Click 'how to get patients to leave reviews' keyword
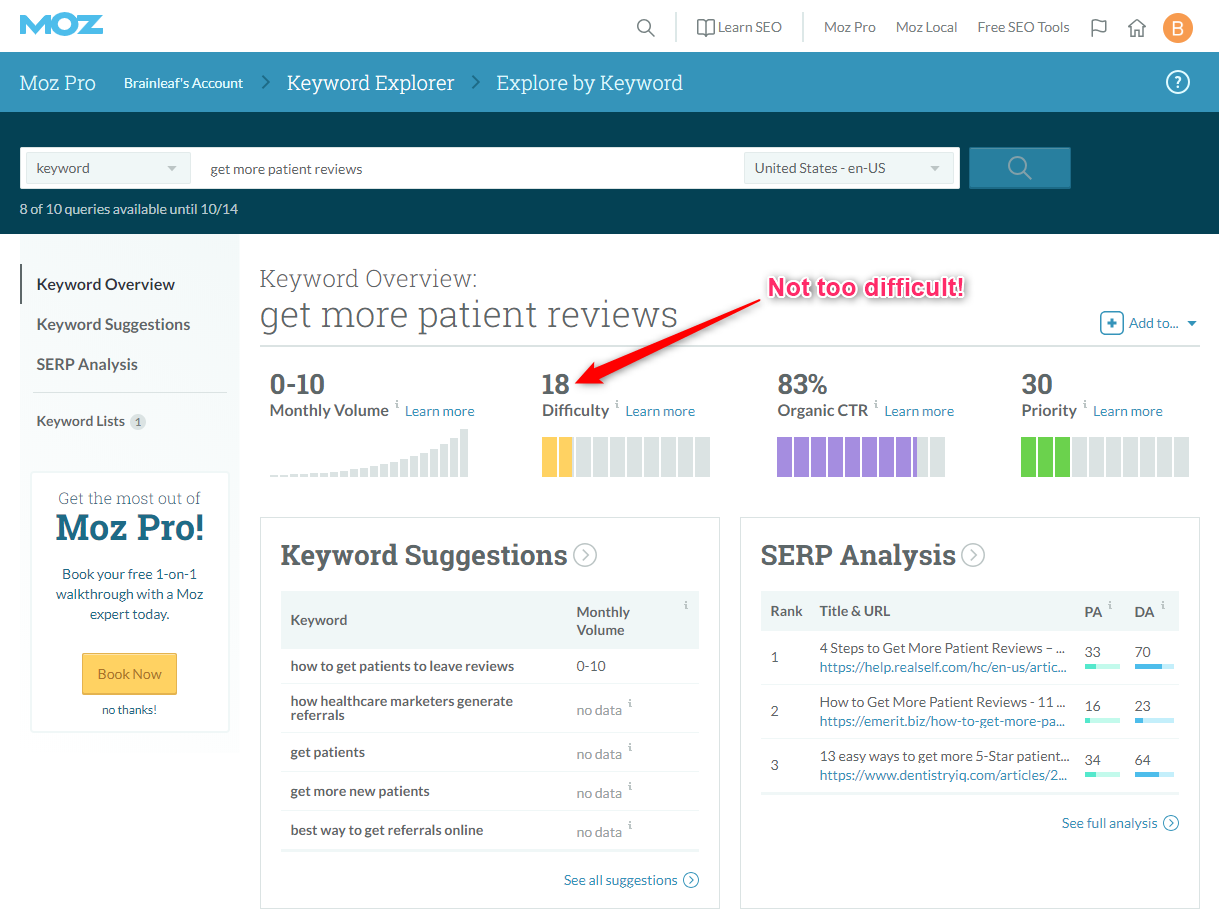The width and height of the screenshot is (1219, 917). click(402, 666)
